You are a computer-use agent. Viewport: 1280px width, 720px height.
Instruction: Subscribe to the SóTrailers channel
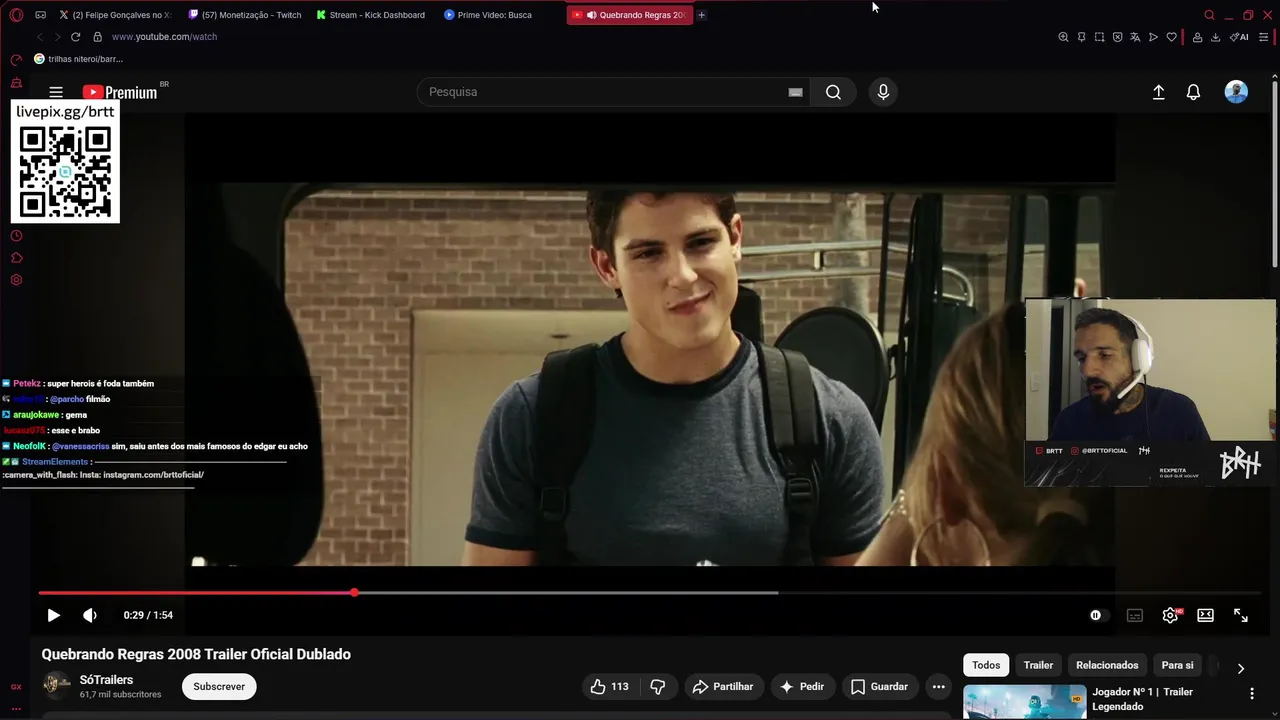click(219, 686)
